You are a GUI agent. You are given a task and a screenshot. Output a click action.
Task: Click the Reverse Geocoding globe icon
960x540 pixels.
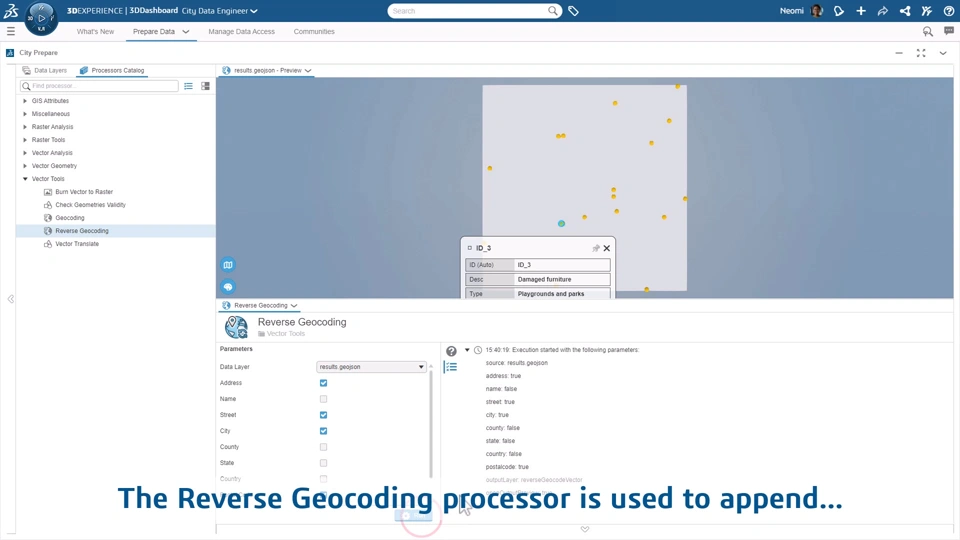[236, 327]
